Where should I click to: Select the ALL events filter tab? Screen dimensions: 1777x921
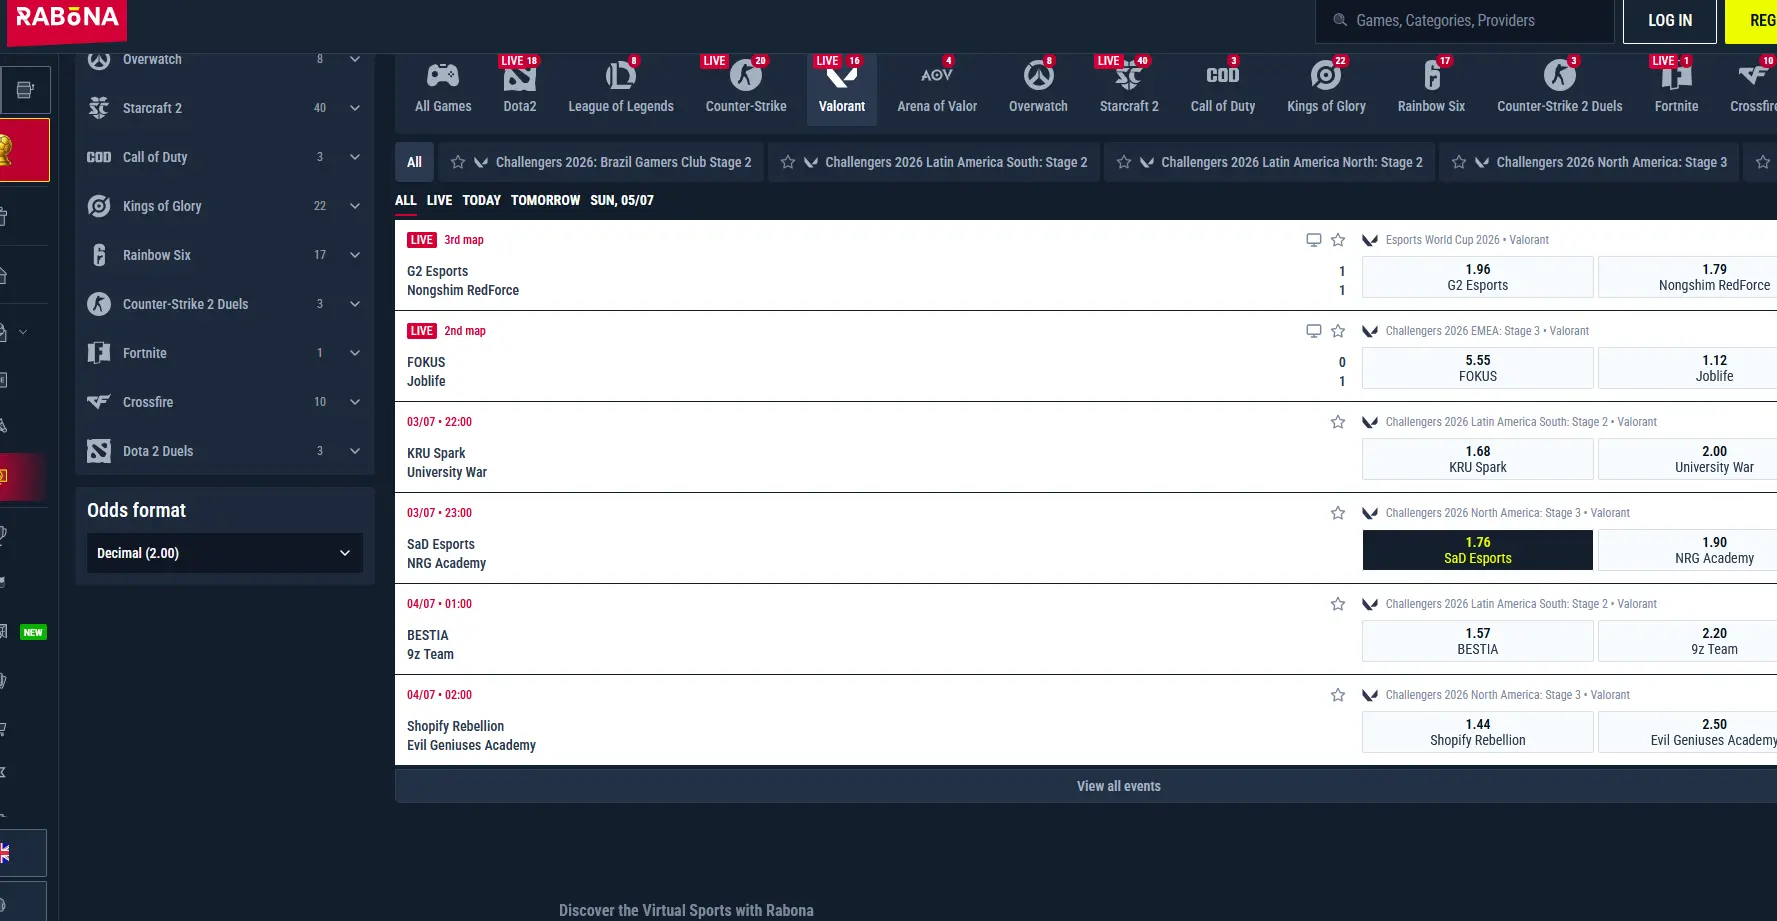[x=405, y=200]
